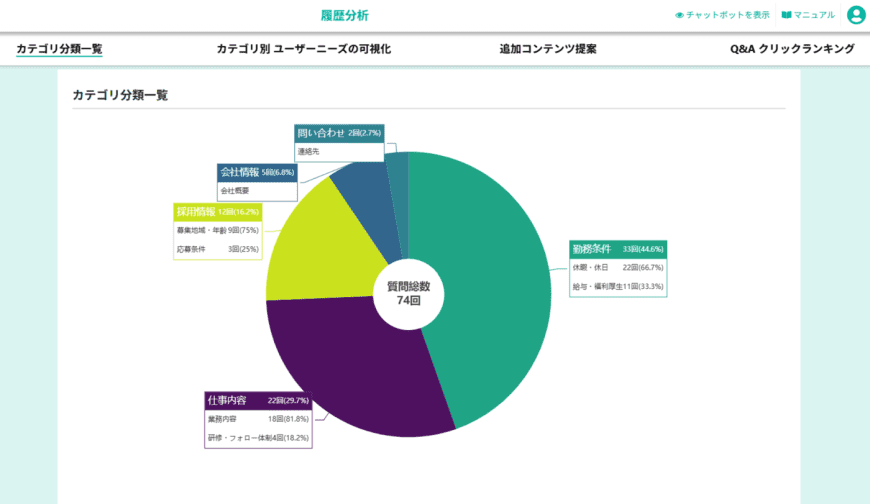Open the 追加コンテンツ提案 tab

(548, 49)
